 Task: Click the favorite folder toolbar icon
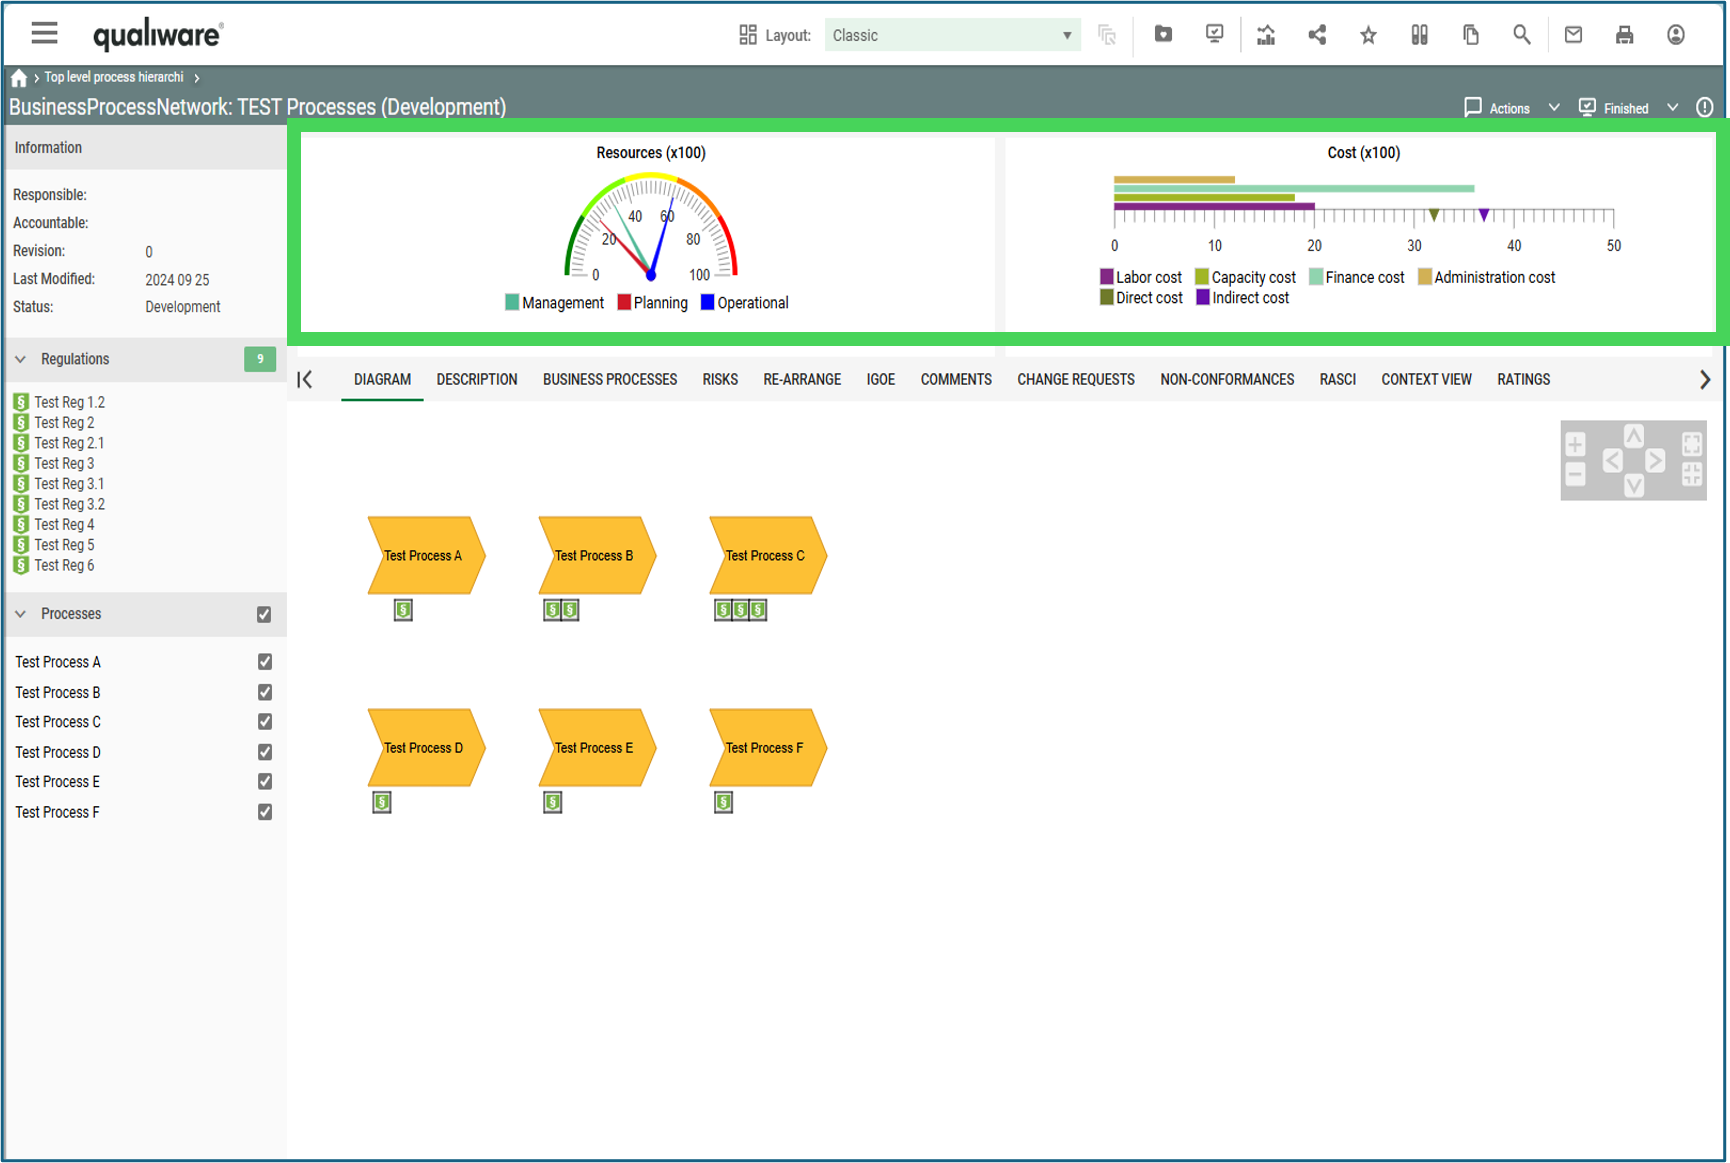pos(1163,34)
